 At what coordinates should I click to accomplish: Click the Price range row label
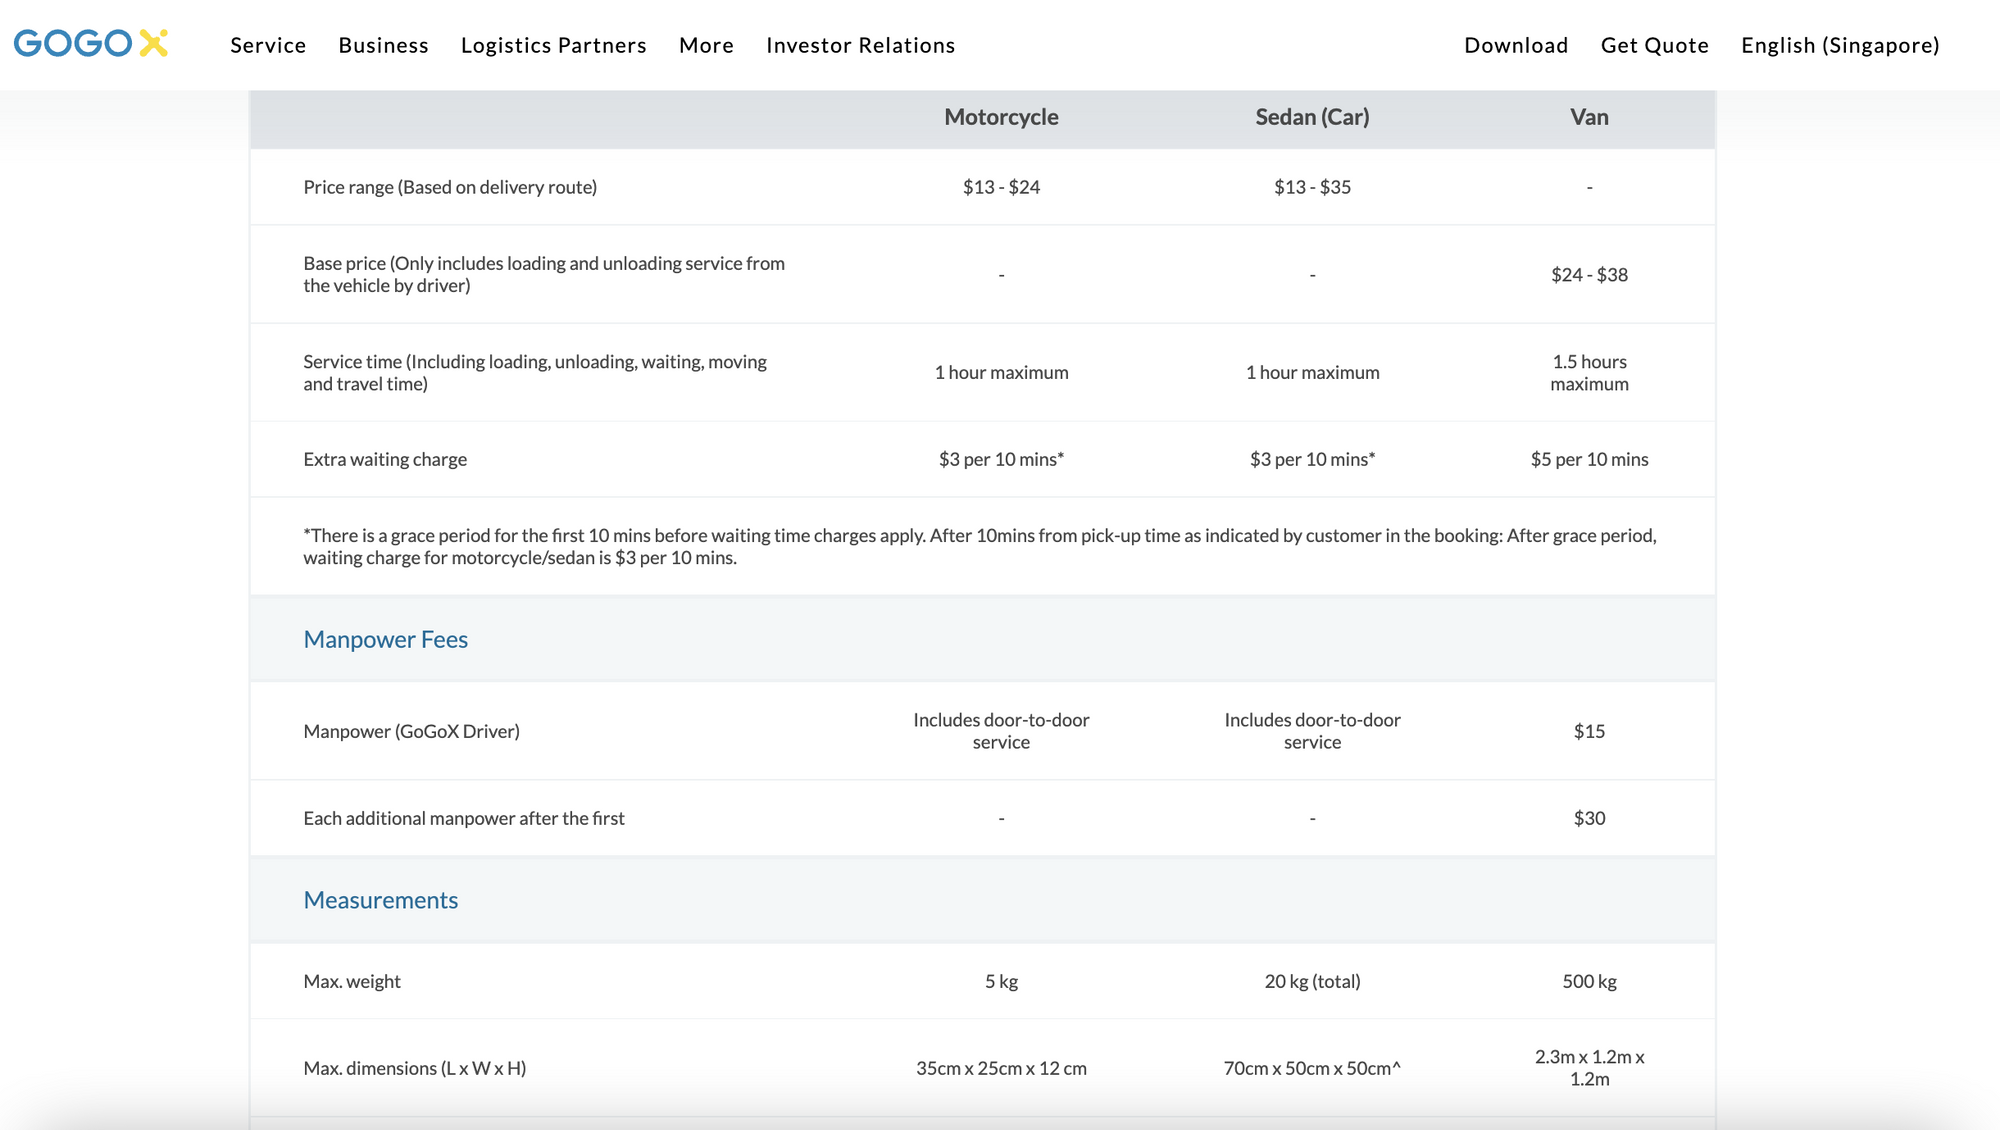coord(450,187)
